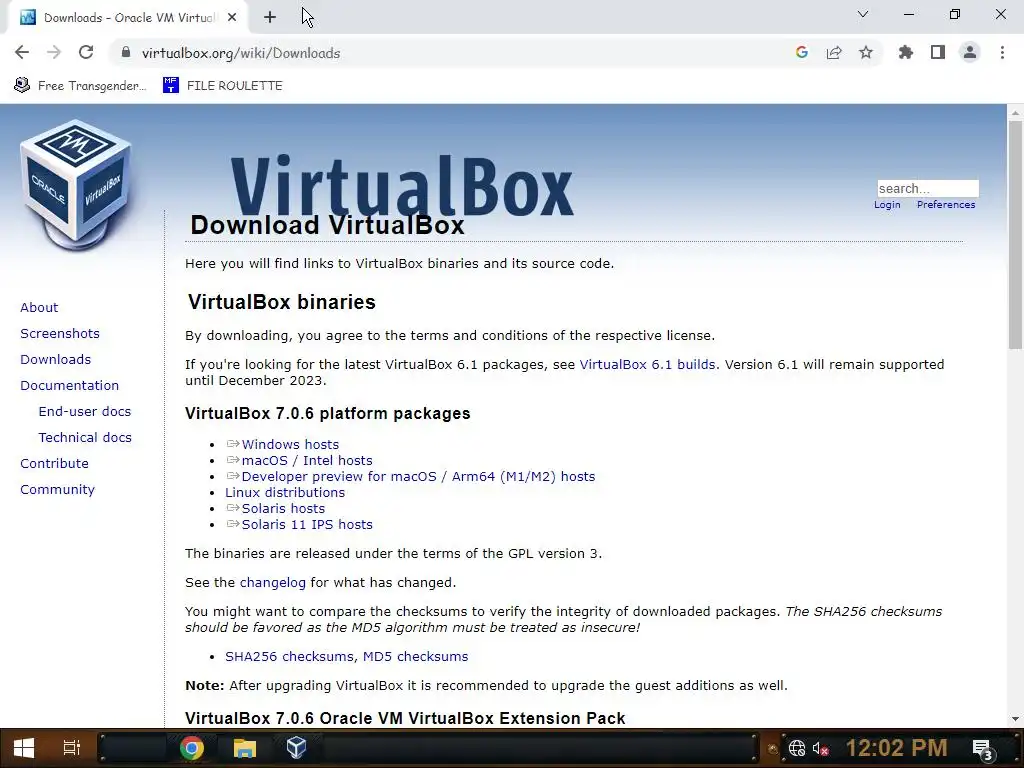The image size is (1024, 768).
Task: Toggle the browser side panel icon
Action: click(938, 53)
